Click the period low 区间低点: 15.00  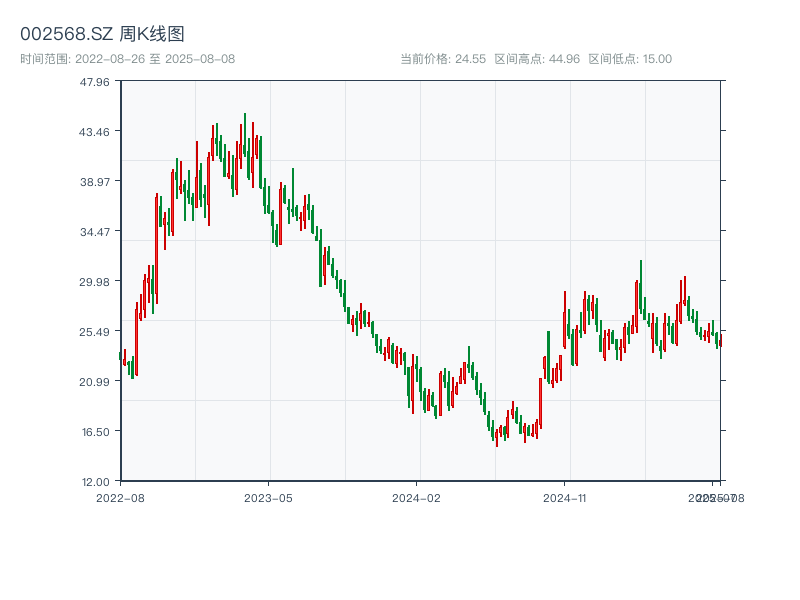[x=630, y=59]
